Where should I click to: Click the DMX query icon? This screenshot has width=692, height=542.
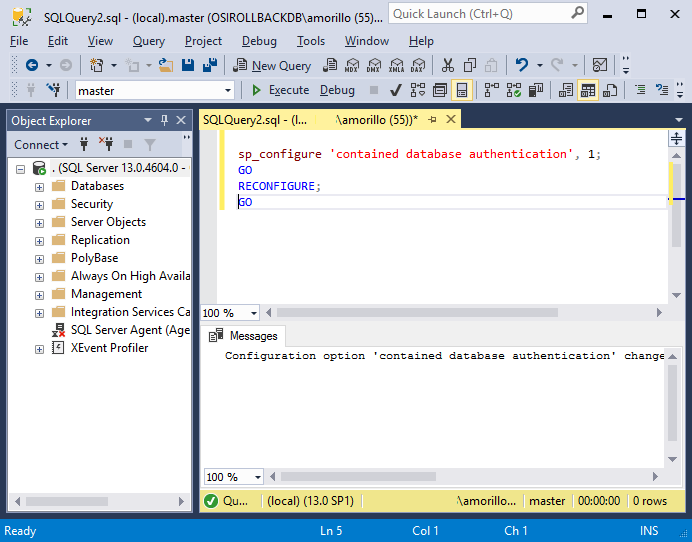point(374,65)
